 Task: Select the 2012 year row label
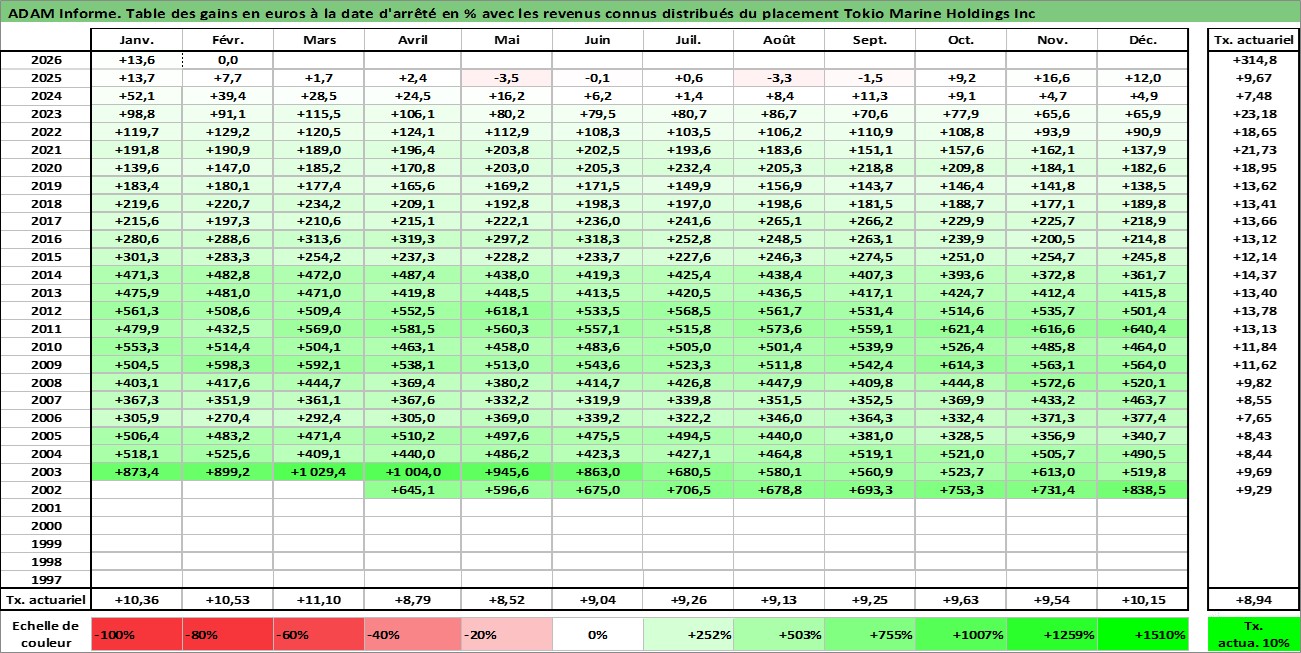[x=46, y=311]
